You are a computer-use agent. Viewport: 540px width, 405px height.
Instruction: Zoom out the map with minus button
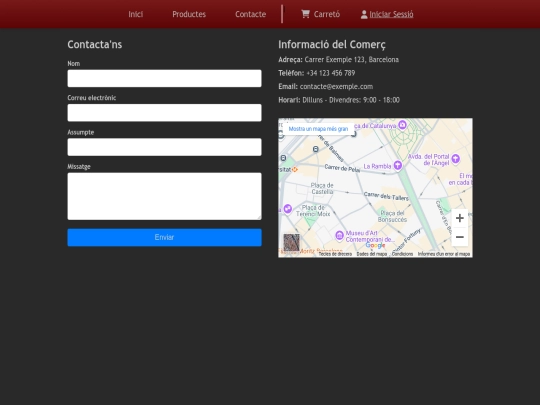459,237
